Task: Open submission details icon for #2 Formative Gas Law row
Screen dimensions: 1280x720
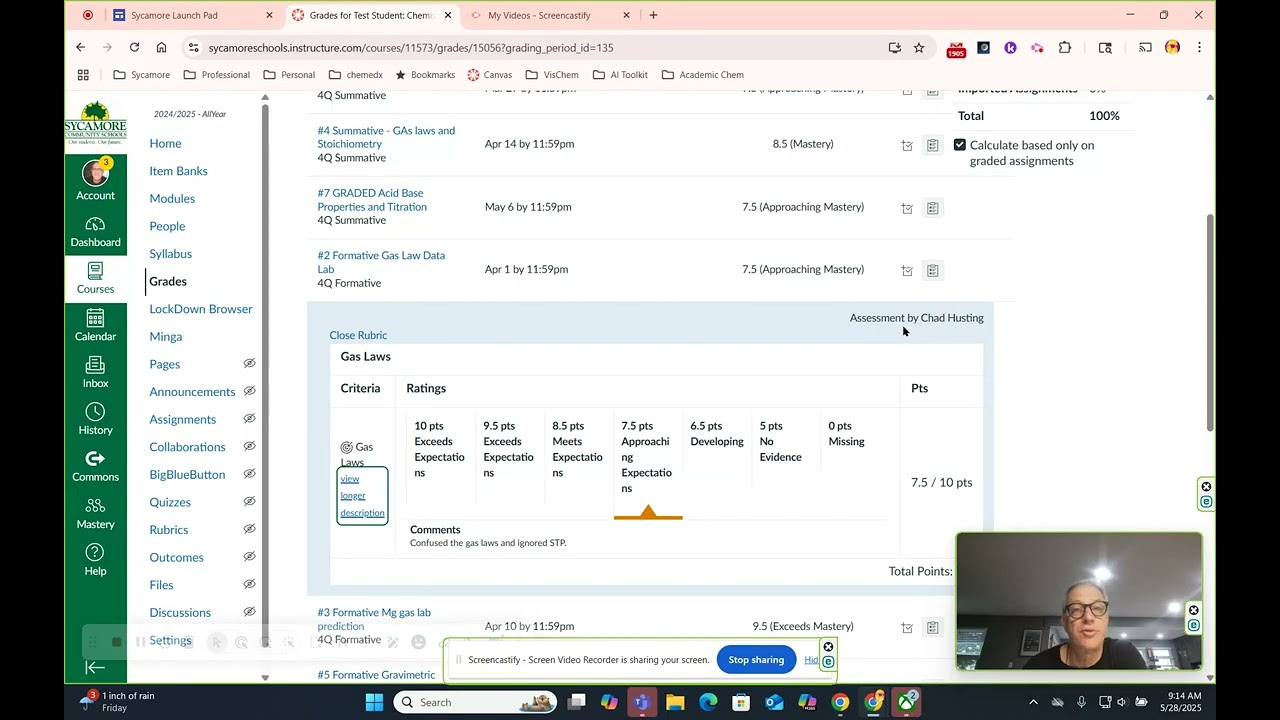Action: tap(907, 270)
